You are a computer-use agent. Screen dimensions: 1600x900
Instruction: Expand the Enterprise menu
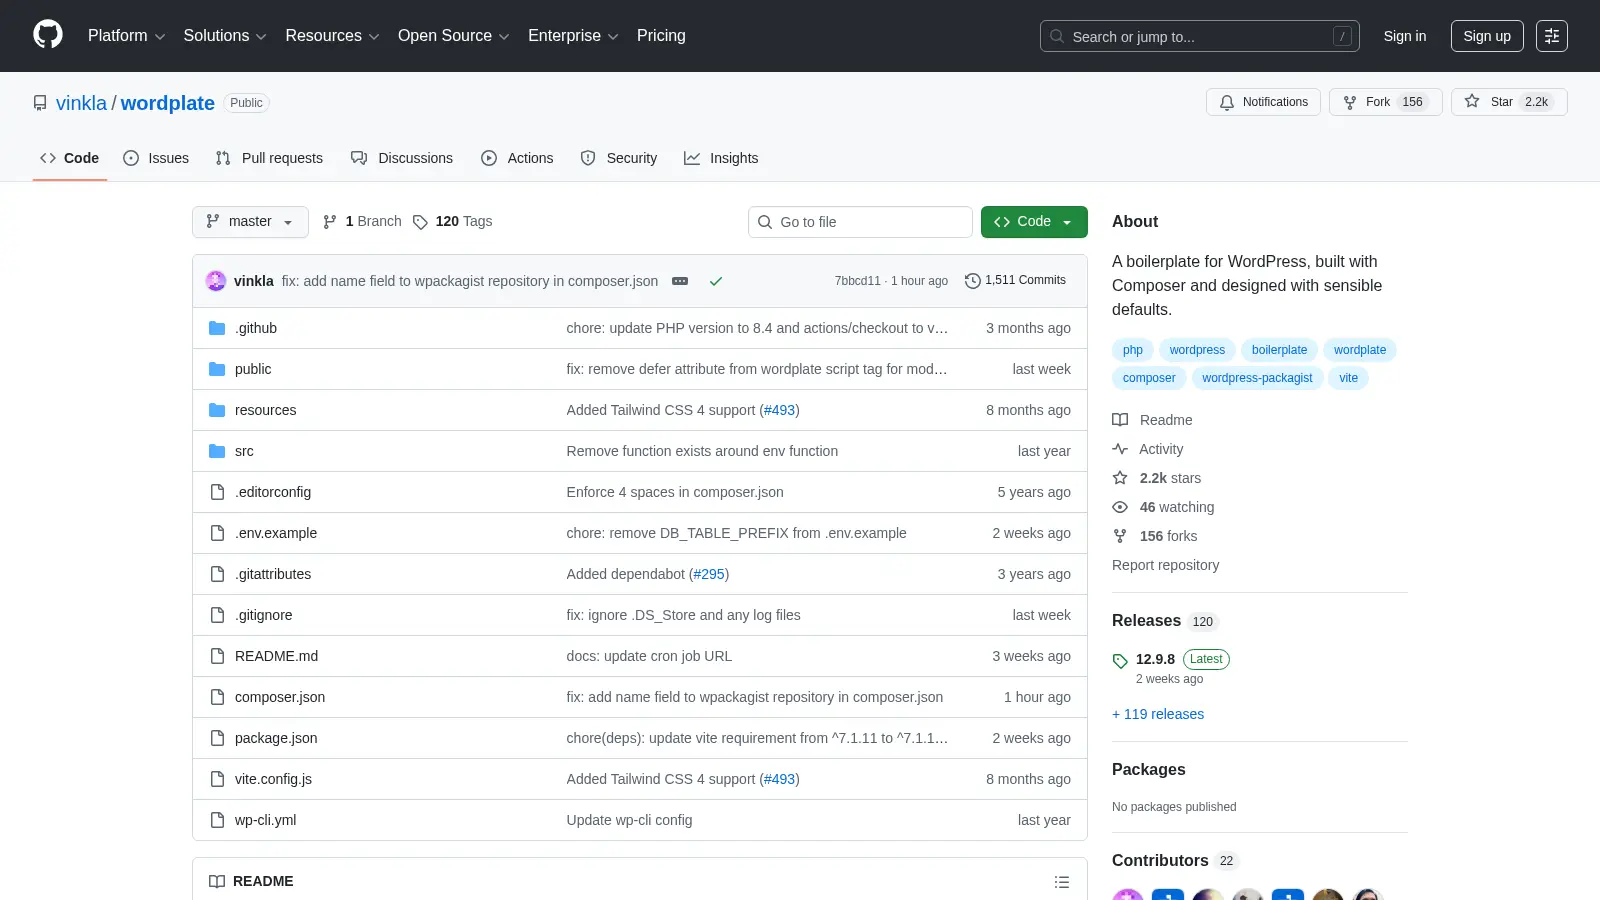click(x=573, y=36)
